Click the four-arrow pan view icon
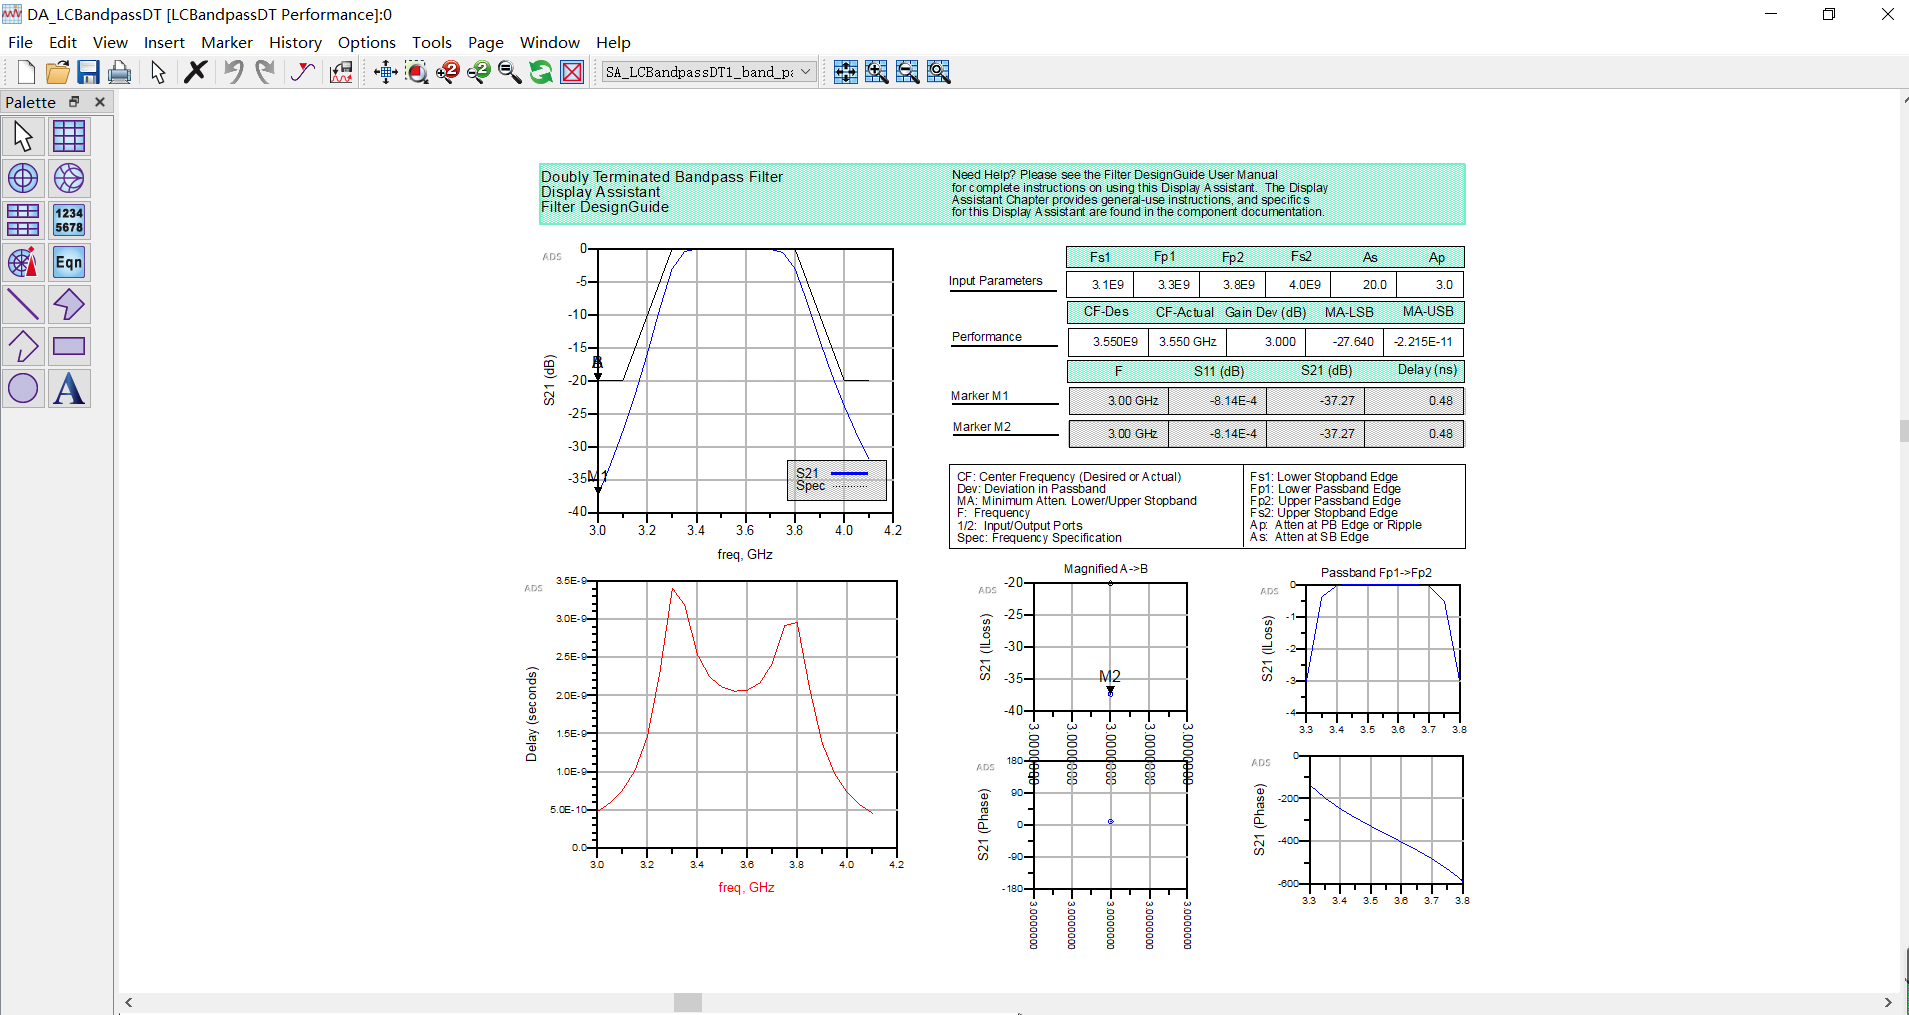The width and height of the screenshot is (1909, 1015). (386, 72)
